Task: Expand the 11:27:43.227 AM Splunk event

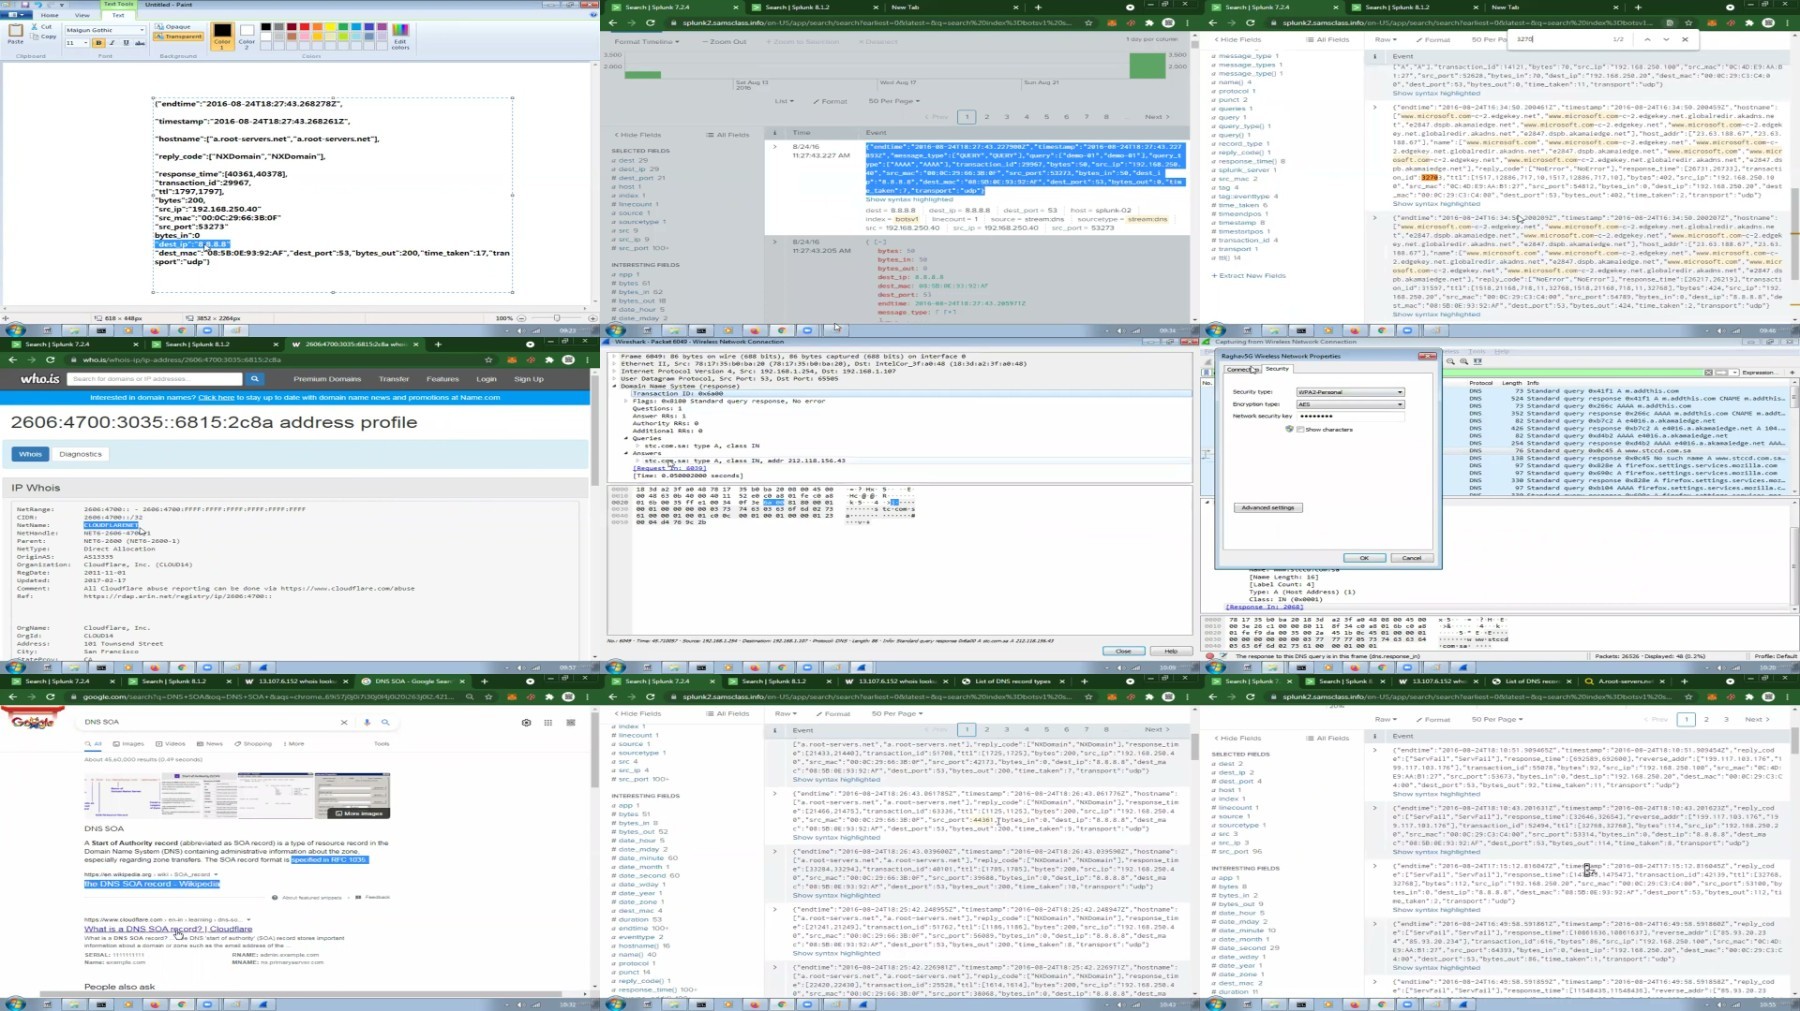Action: (x=774, y=146)
